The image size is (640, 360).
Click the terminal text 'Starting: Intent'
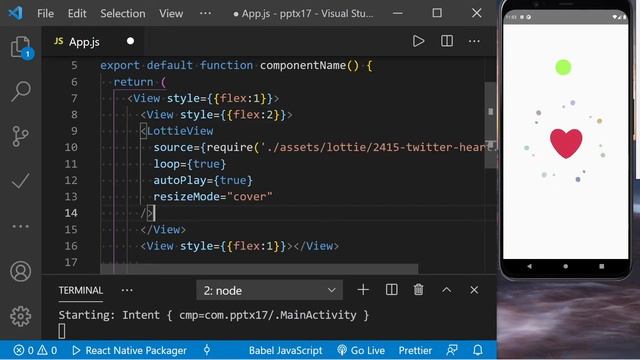[x=109, y=315]
